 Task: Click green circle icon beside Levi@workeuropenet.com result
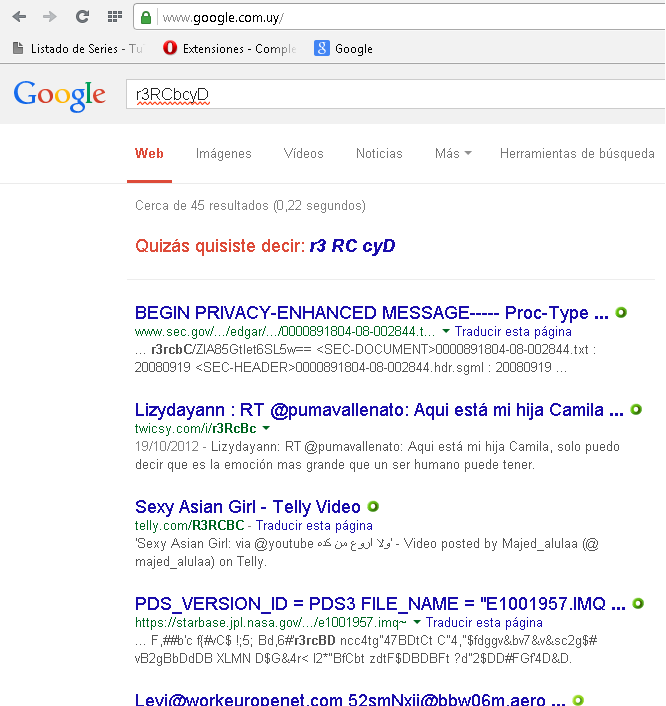pos(578,700)
